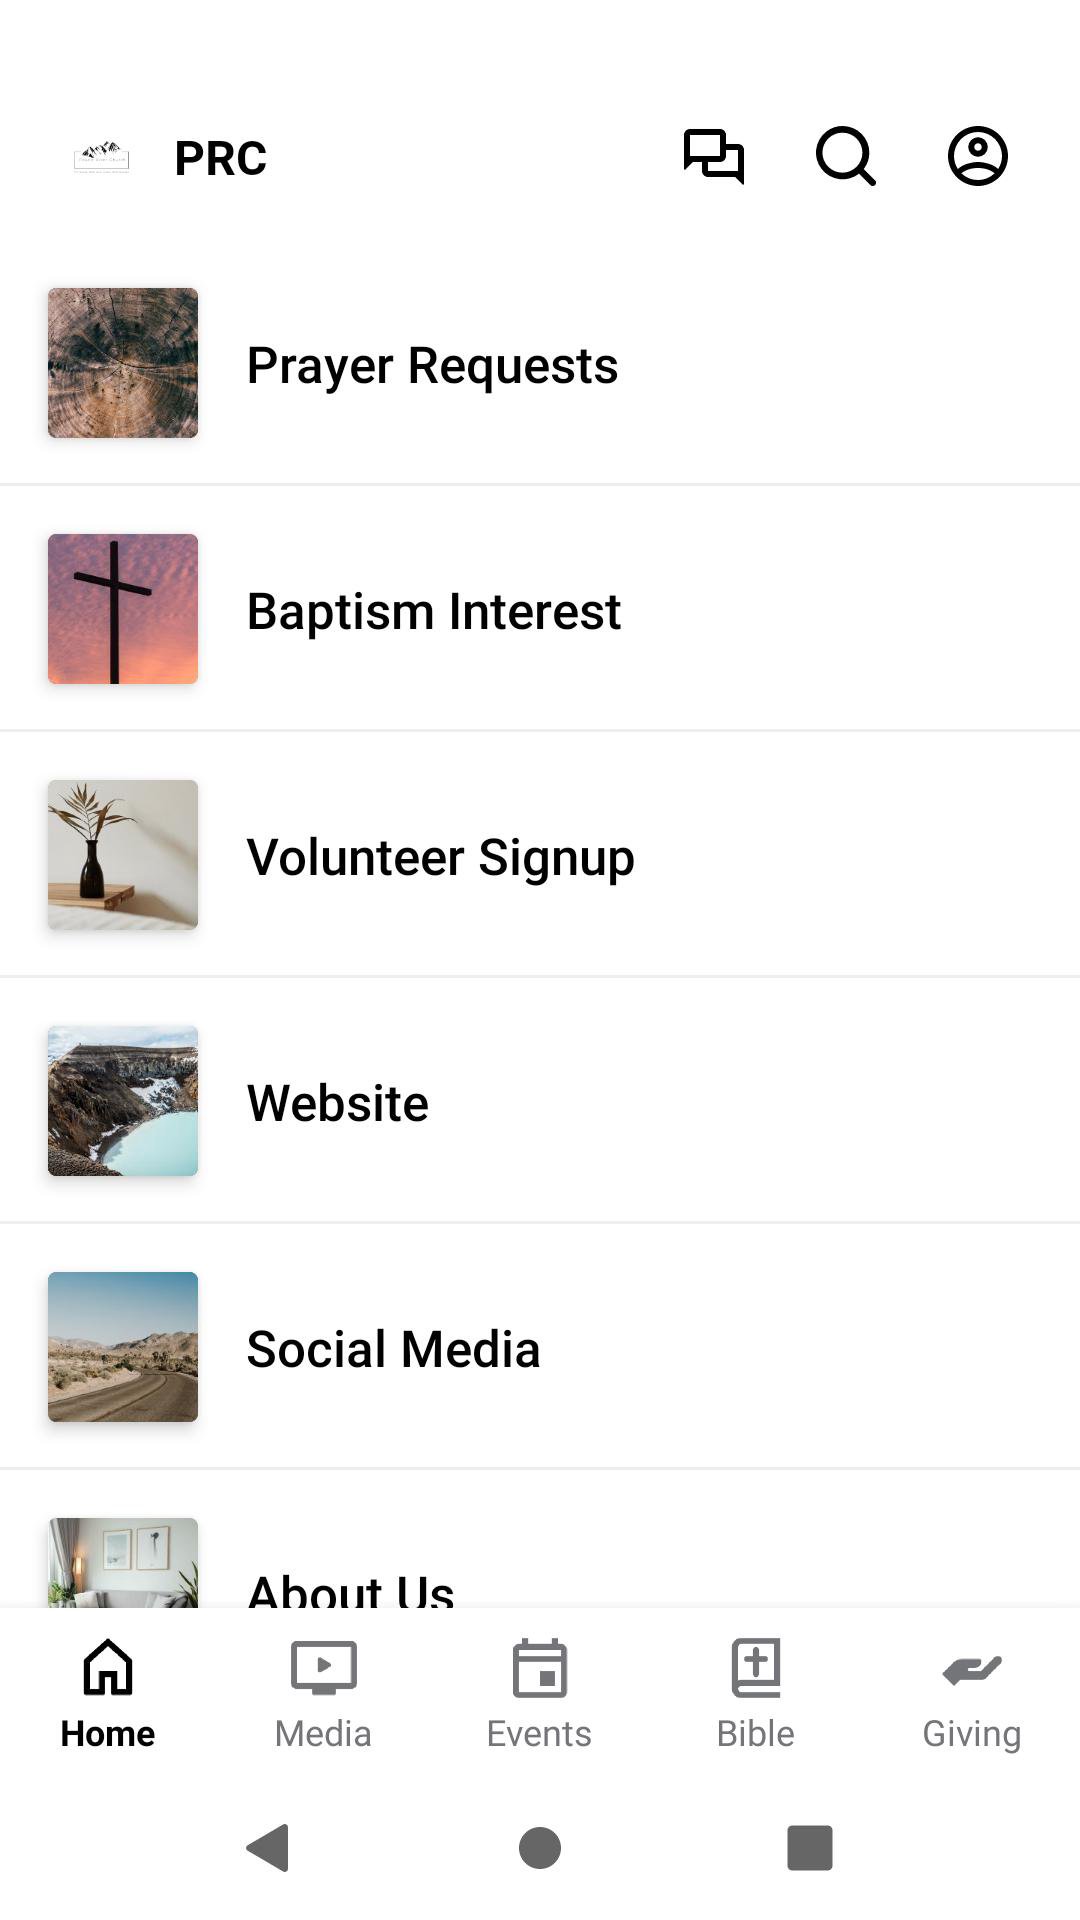Tap the Events calendar icon
Viewport: 1080px width, 1920px height.
point(539,1668)
